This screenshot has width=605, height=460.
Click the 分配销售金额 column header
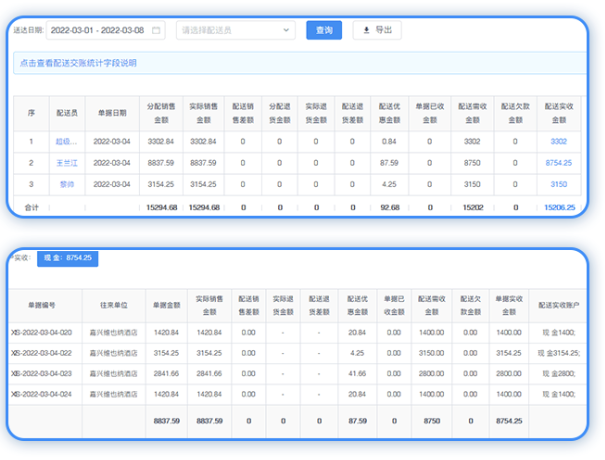tap(161, 113)
